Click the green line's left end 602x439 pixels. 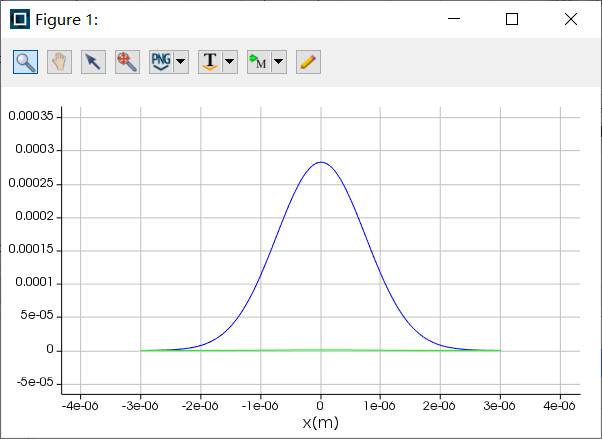142,350
